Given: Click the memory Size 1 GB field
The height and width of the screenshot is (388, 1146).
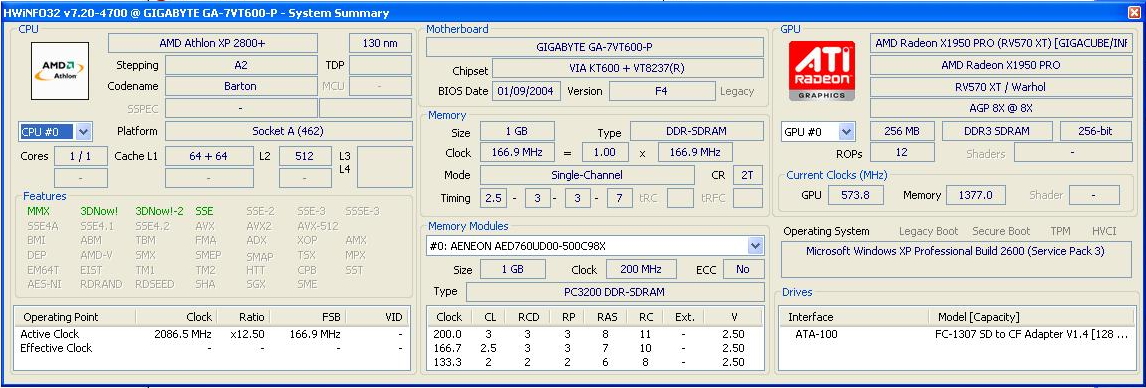Looking at the screenshot, I should pyautogui.click(x=517, y=132).
